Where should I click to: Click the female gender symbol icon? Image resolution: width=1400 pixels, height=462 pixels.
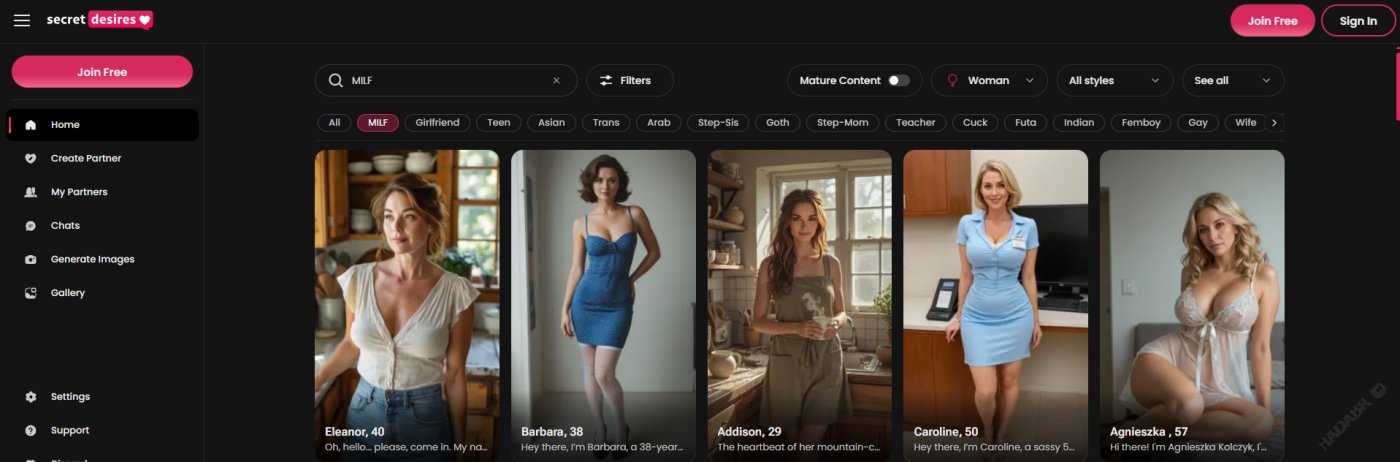pyautogui.click(x=953, y=81)
